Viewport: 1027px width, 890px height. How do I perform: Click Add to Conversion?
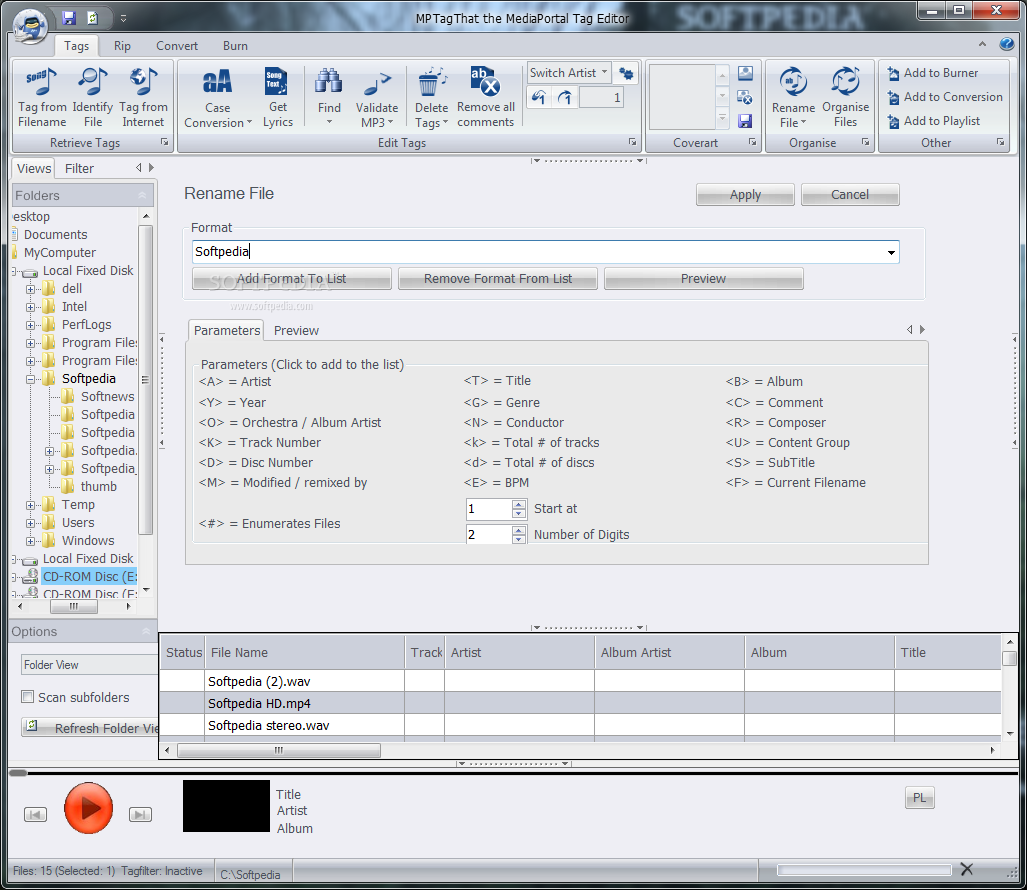point(944,97)
